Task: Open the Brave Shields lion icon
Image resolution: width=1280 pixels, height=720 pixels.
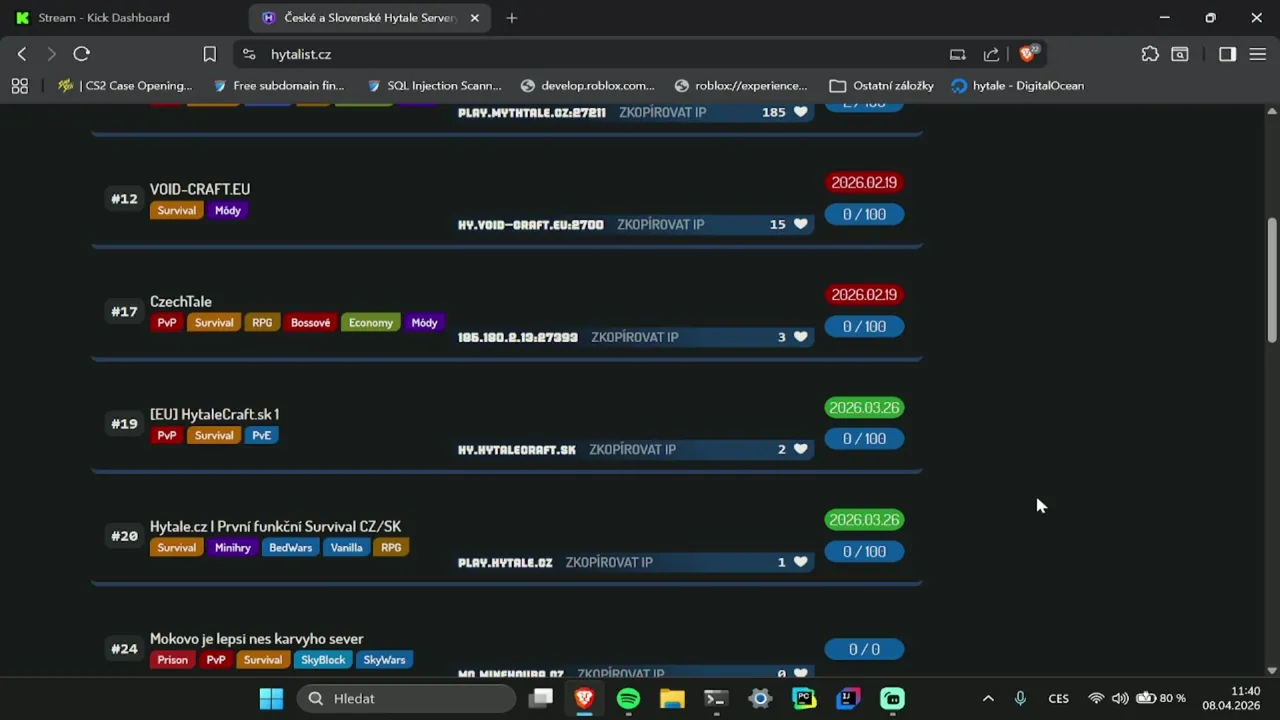Action: tap(1027, 54)
